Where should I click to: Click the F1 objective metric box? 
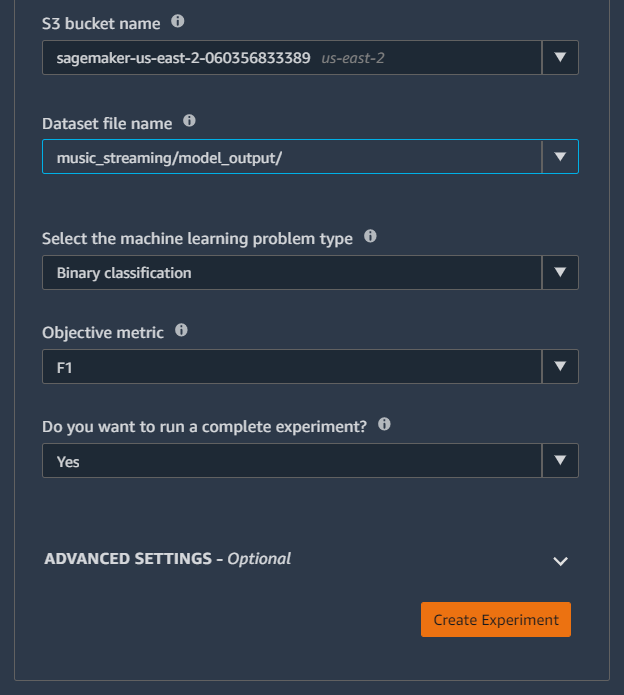pyautogui.click(x=292, y=367)
